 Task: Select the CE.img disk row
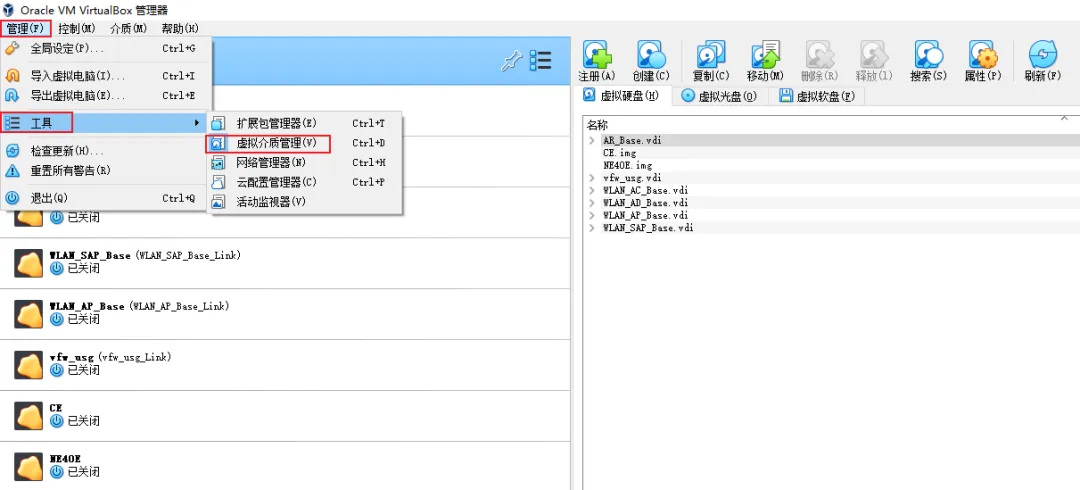coord(831,153)
